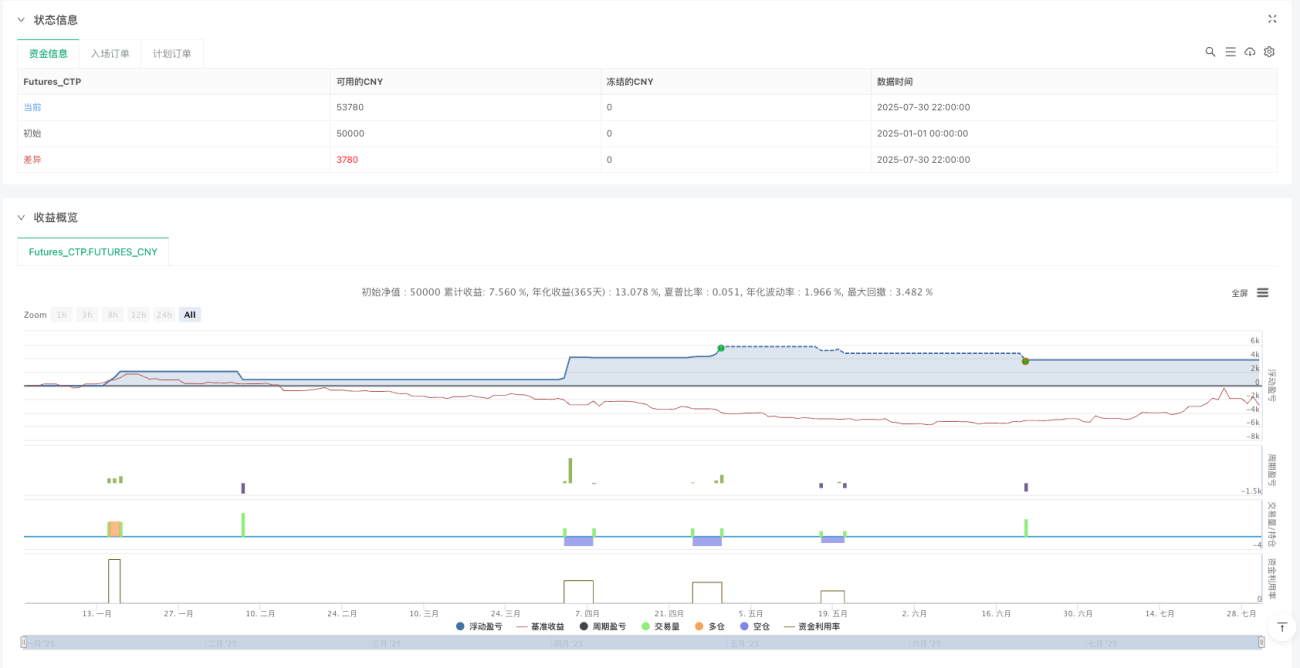Open the table settings gear icon

(1269, 52)
